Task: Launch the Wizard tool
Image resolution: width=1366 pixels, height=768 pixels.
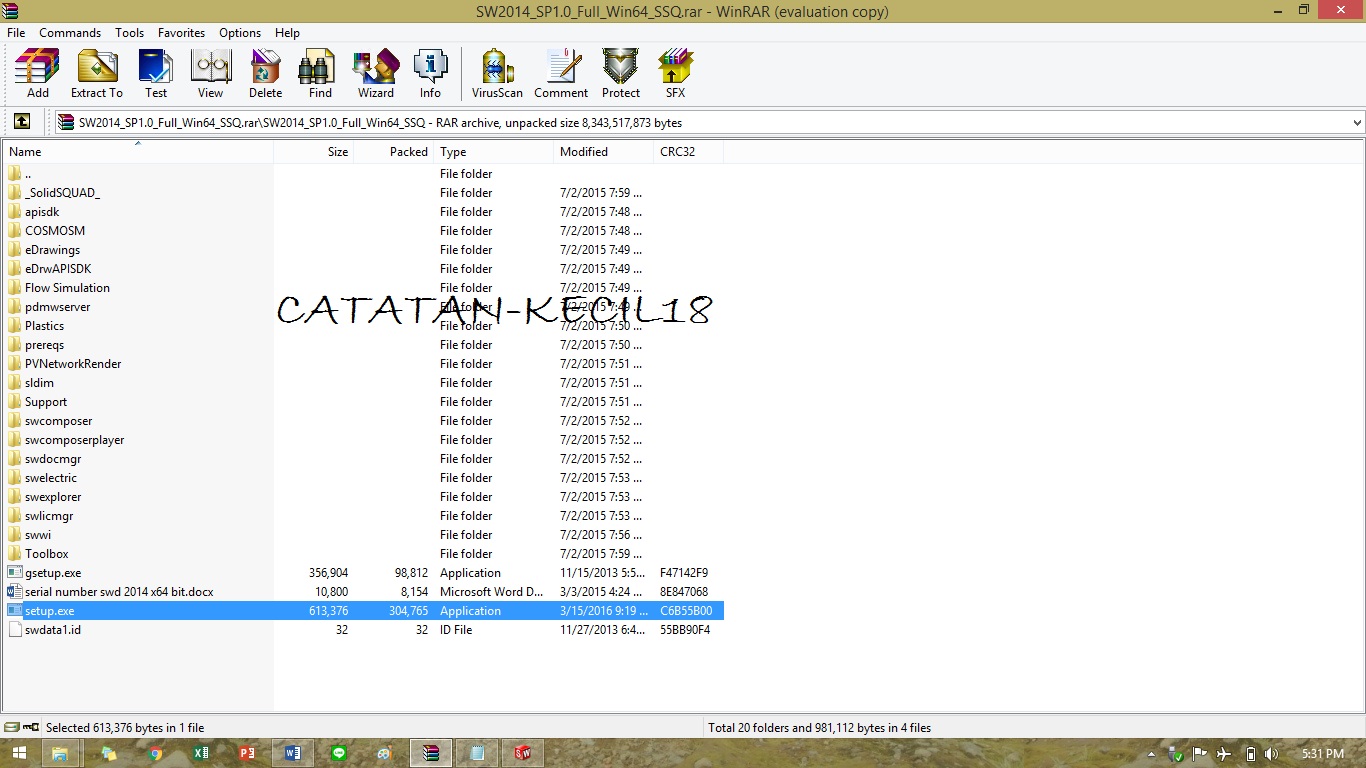Action: tap(376, 74)
